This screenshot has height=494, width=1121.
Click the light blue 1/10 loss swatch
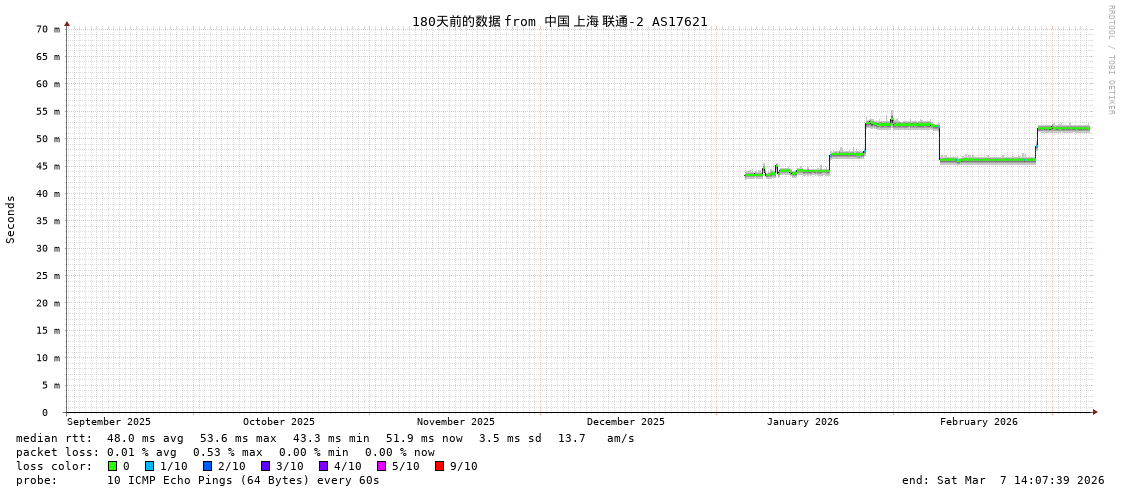click(149, 466)
